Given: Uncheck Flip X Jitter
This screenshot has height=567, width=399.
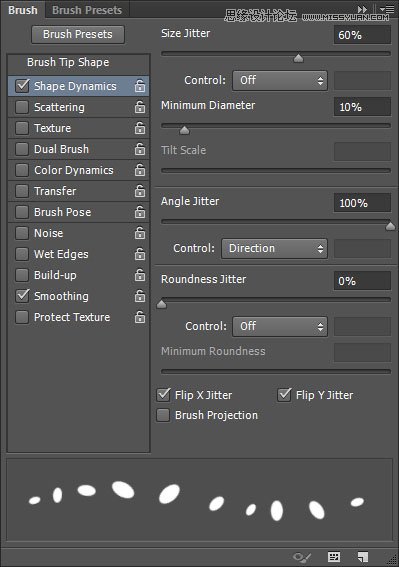Looking at the screenshot, I should coord(163,395).
